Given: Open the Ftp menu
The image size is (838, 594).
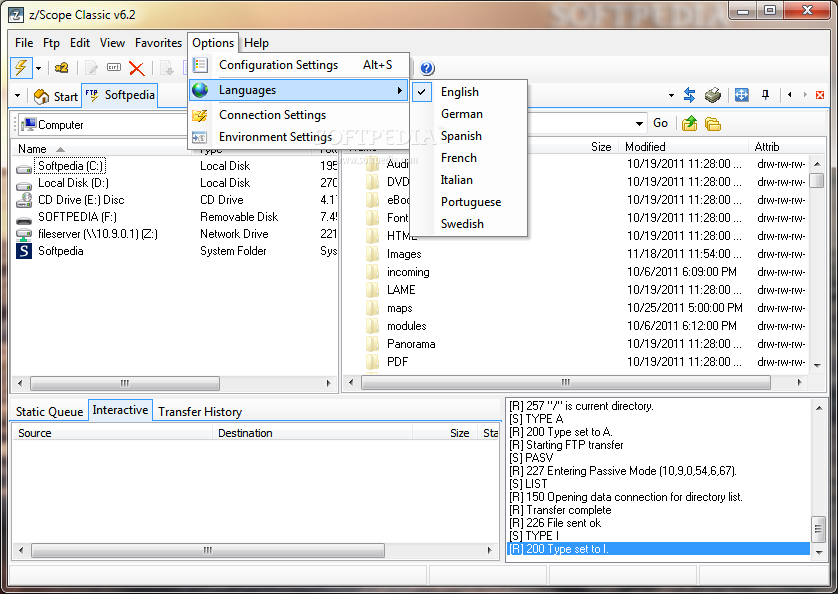Looking at the screenshot, I should (51, 43).
